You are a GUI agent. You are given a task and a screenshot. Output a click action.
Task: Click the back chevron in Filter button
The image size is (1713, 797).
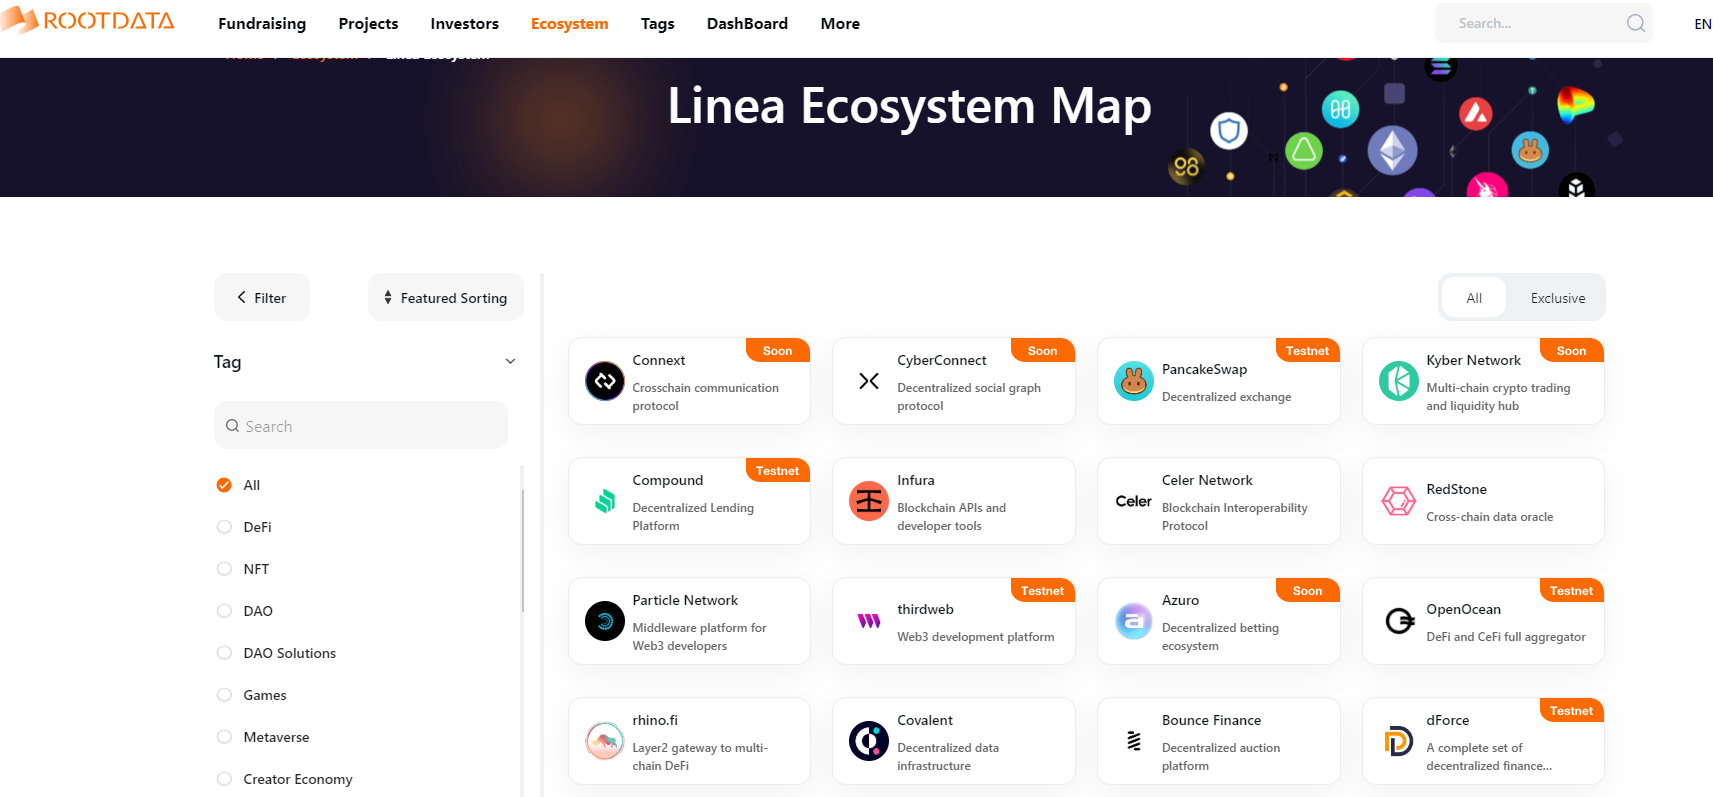(x=241, y=297)
